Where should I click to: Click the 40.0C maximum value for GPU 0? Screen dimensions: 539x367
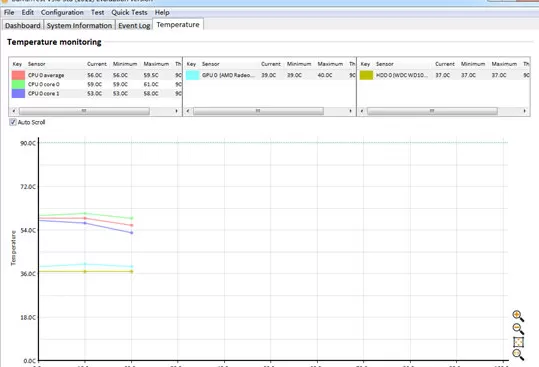[325, 75]
